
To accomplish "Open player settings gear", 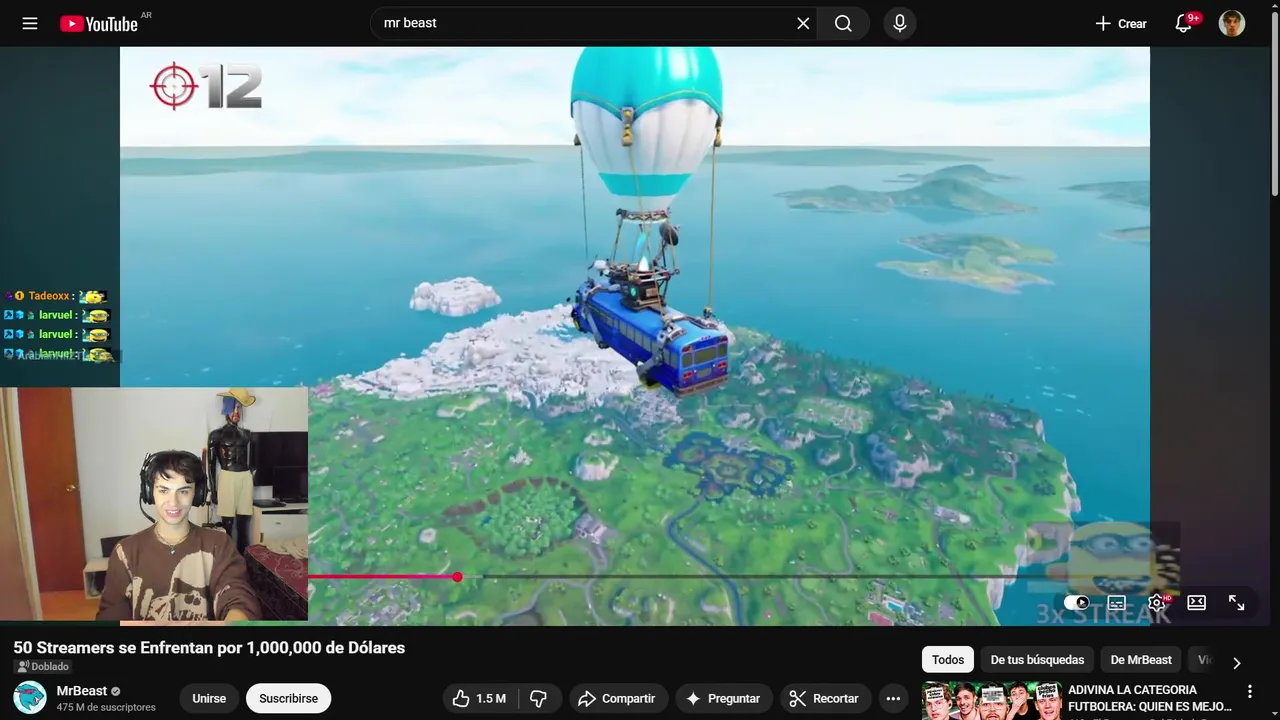I will pos(1157,602).
